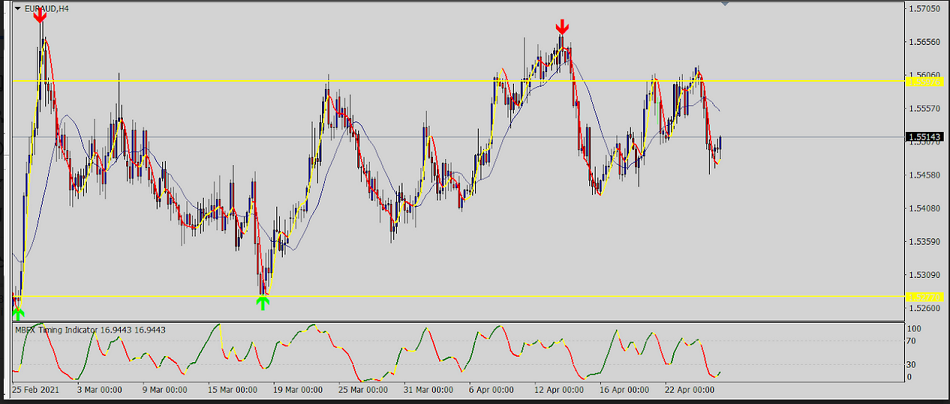Click the 100 level on indicator scale
Image resolution: width=950 pixels, height=404 pixels.
(x=913, y=328)
